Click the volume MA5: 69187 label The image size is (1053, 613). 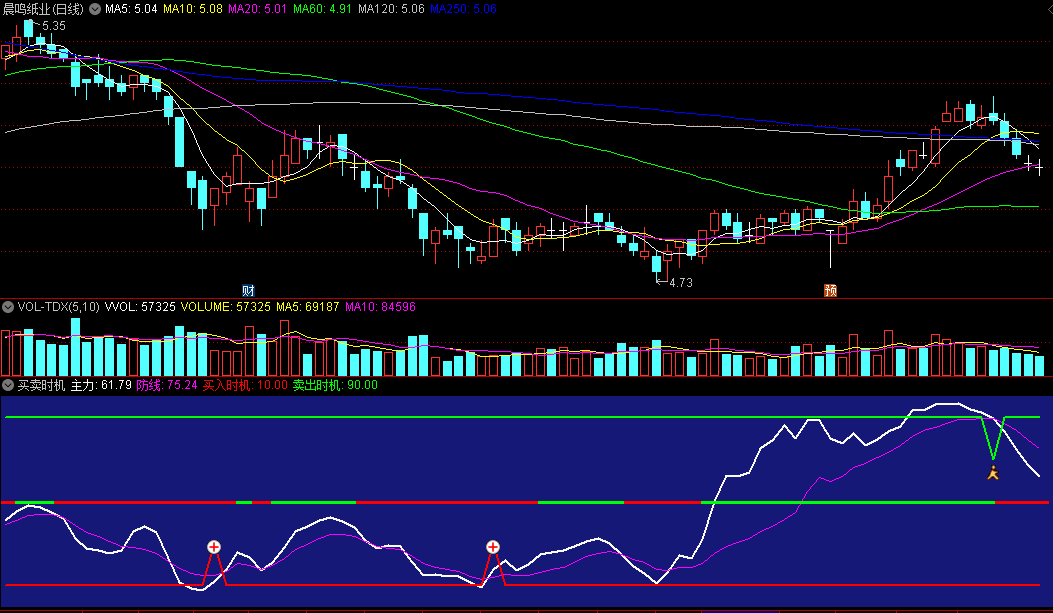coord(308,307)
